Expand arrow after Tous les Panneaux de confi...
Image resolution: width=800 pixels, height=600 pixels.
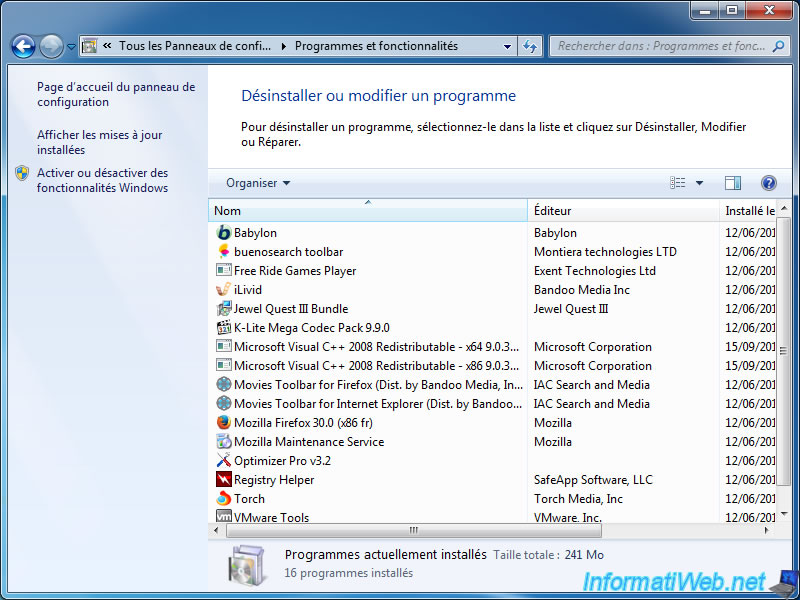click(284, 46)
